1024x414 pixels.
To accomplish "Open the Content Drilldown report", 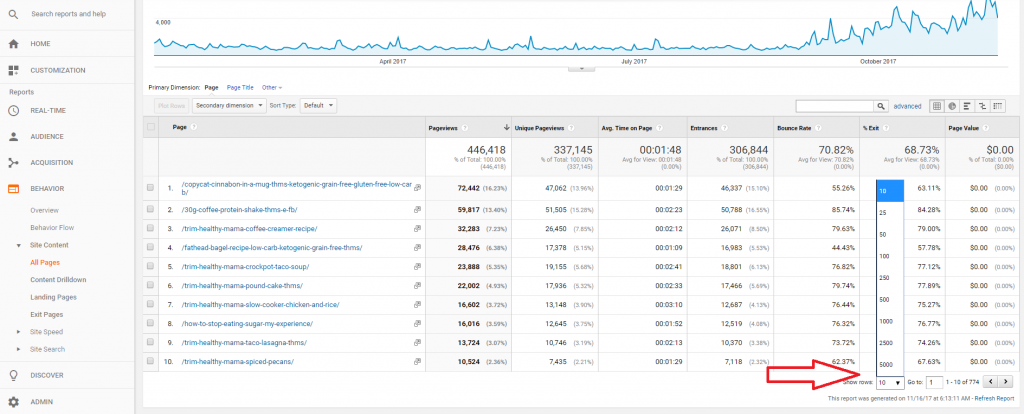I will [58, 279].
